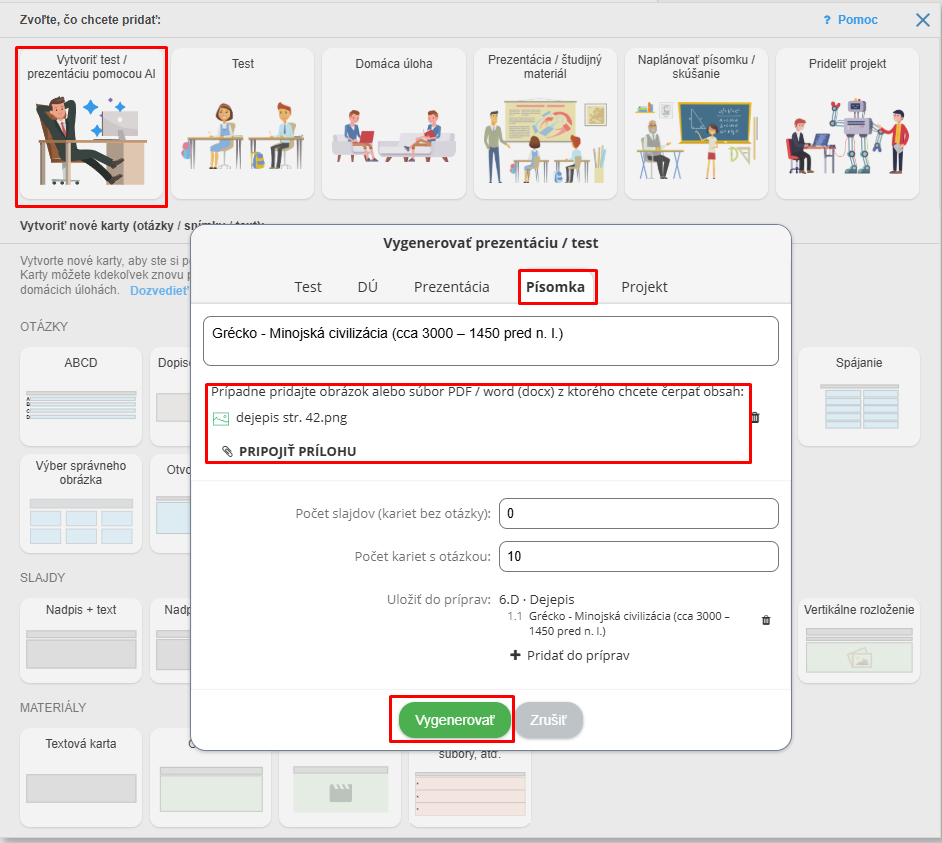Open the Prezentácia tab
This screenshot has width=942, height=843.
pos(451,287)
